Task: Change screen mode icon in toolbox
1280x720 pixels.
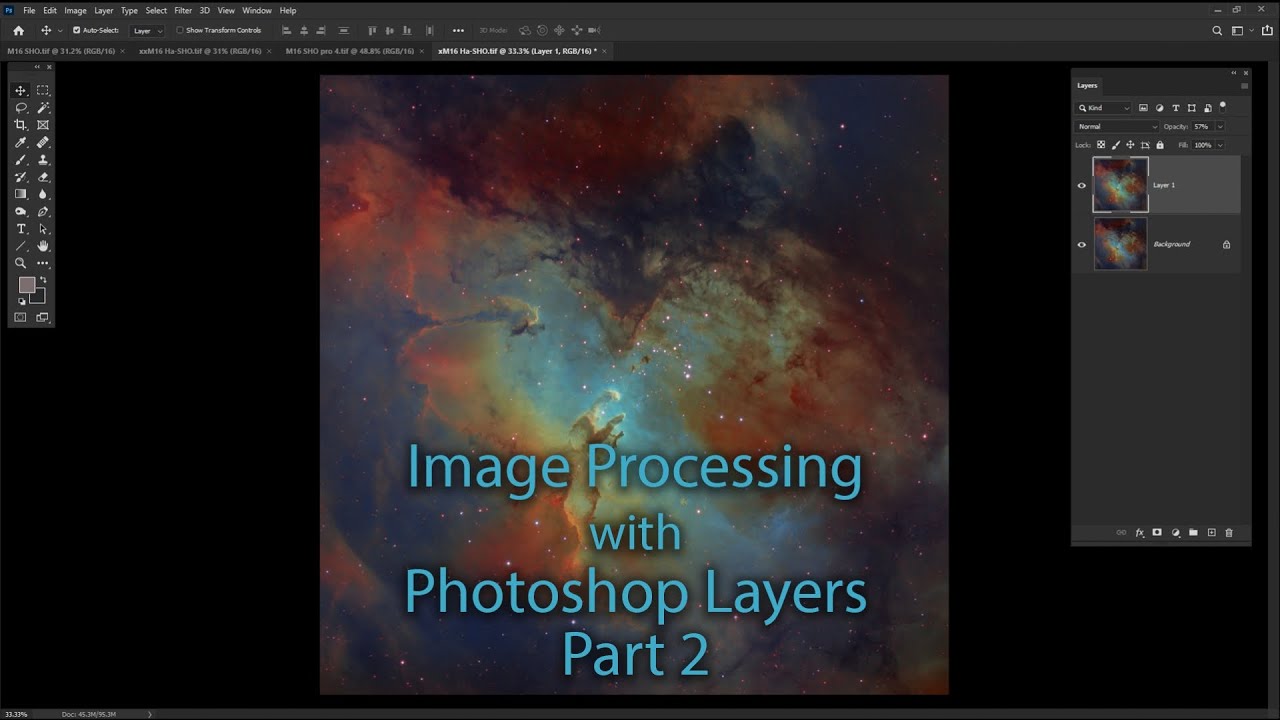Action: [43, 317]
